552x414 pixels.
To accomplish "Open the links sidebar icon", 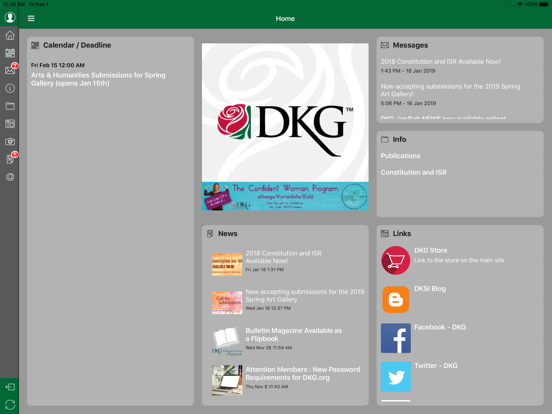I will [x=10, y=124].
